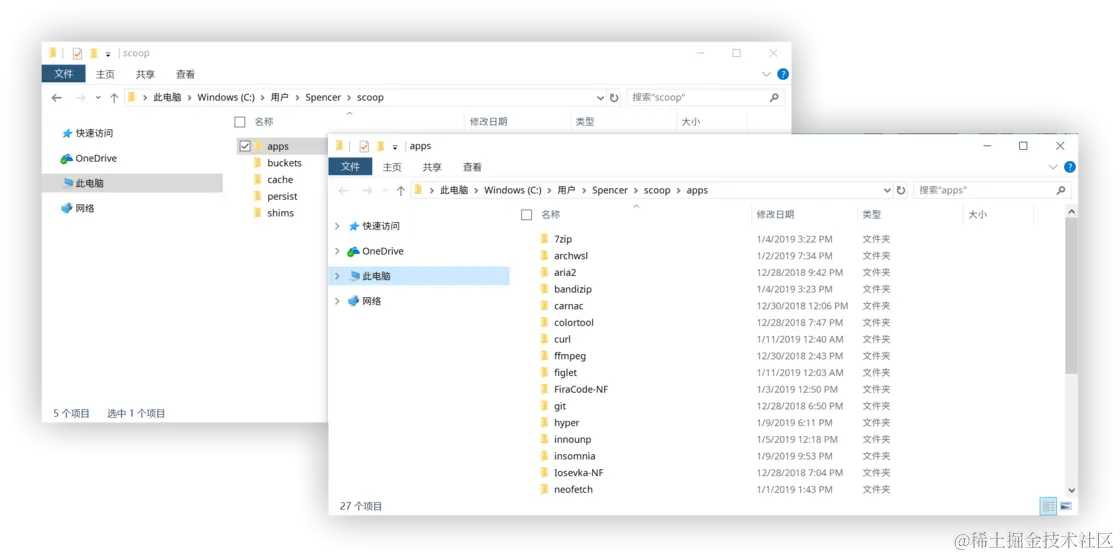Click the ffmpeg folder icon
The image size is (1120, 557).
click(x=544, y=356)
